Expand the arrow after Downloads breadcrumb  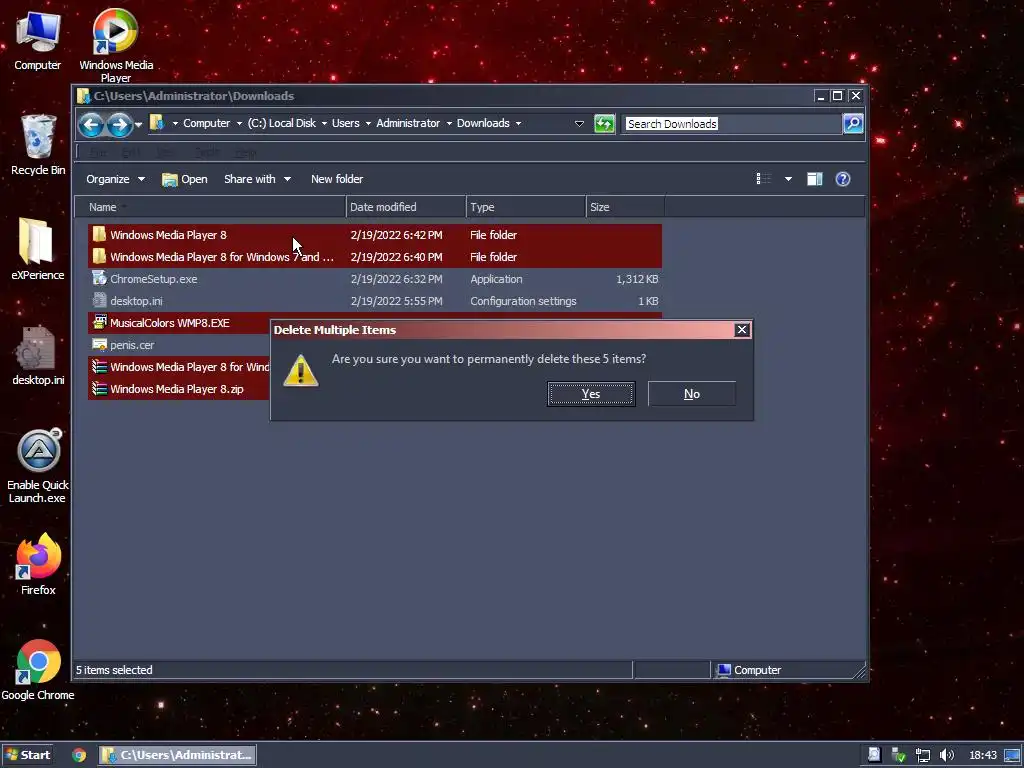(518, 123)
